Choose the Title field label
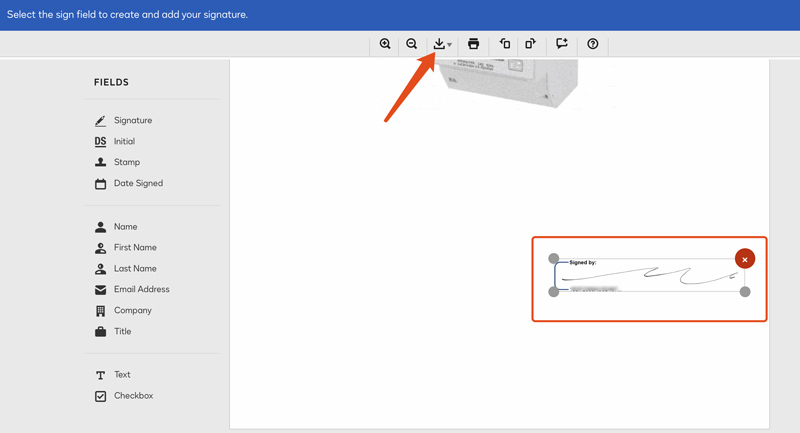Viewport: 800px width, 433px height. coord(122,331)
